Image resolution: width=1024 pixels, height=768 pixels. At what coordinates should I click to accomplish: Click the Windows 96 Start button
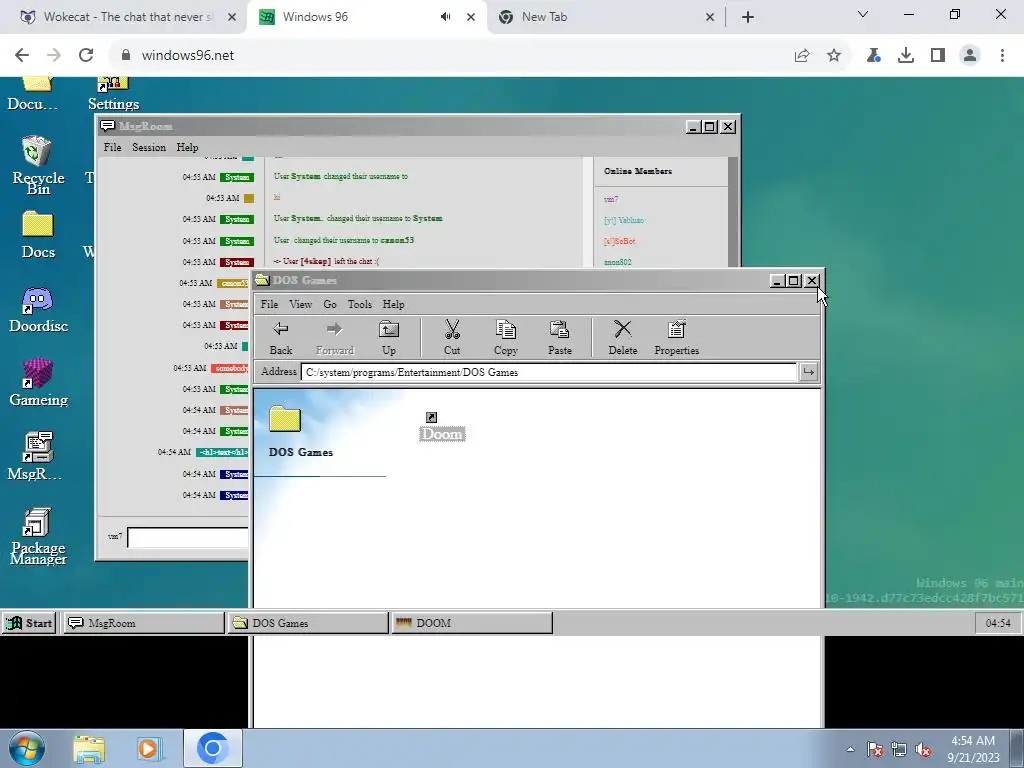[29, 623]
